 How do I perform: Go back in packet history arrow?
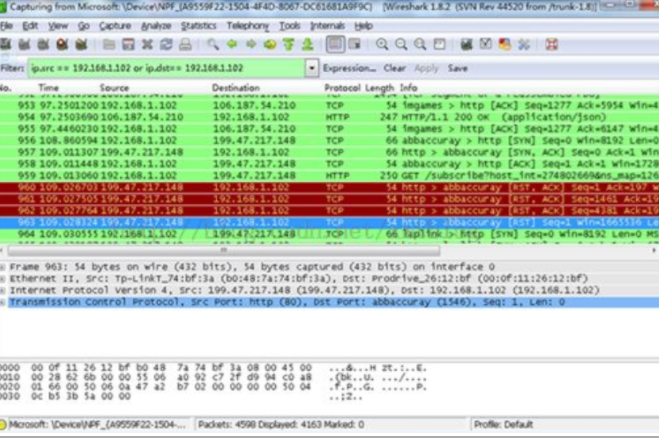click(232, 45)
